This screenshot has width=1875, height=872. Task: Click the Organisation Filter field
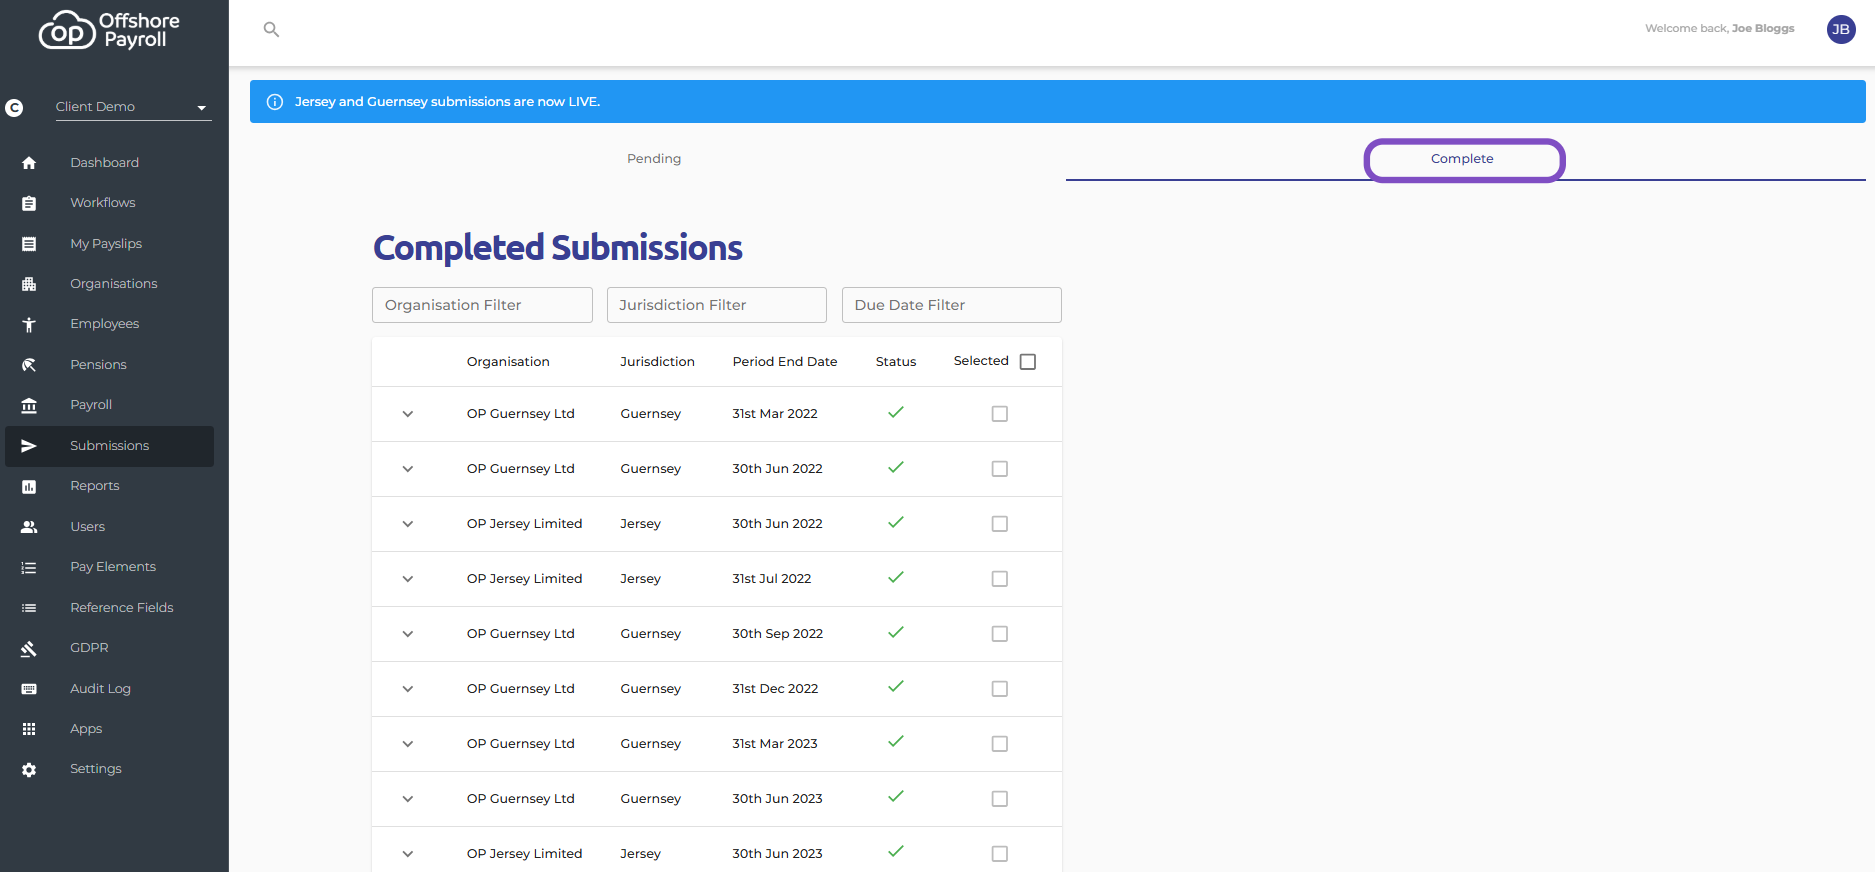[x=482, y=305]
